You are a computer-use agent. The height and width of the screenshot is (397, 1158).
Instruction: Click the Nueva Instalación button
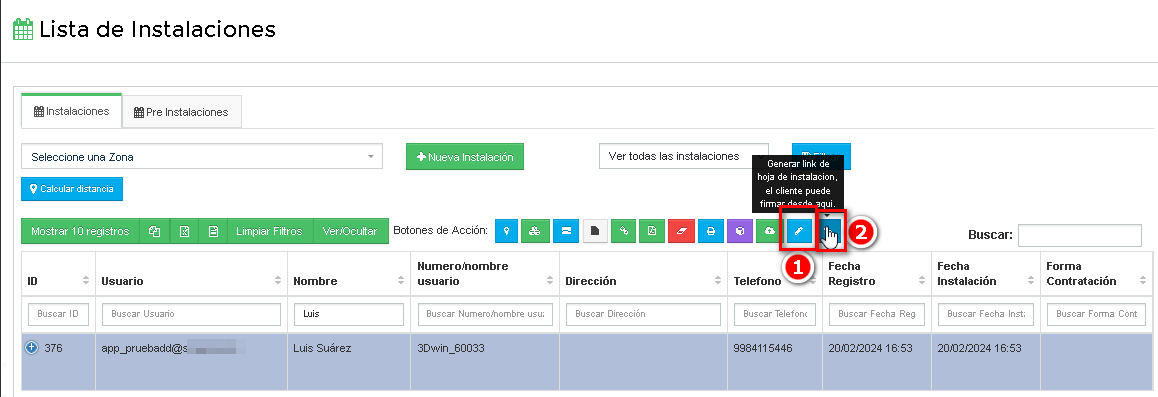(465, 157)
